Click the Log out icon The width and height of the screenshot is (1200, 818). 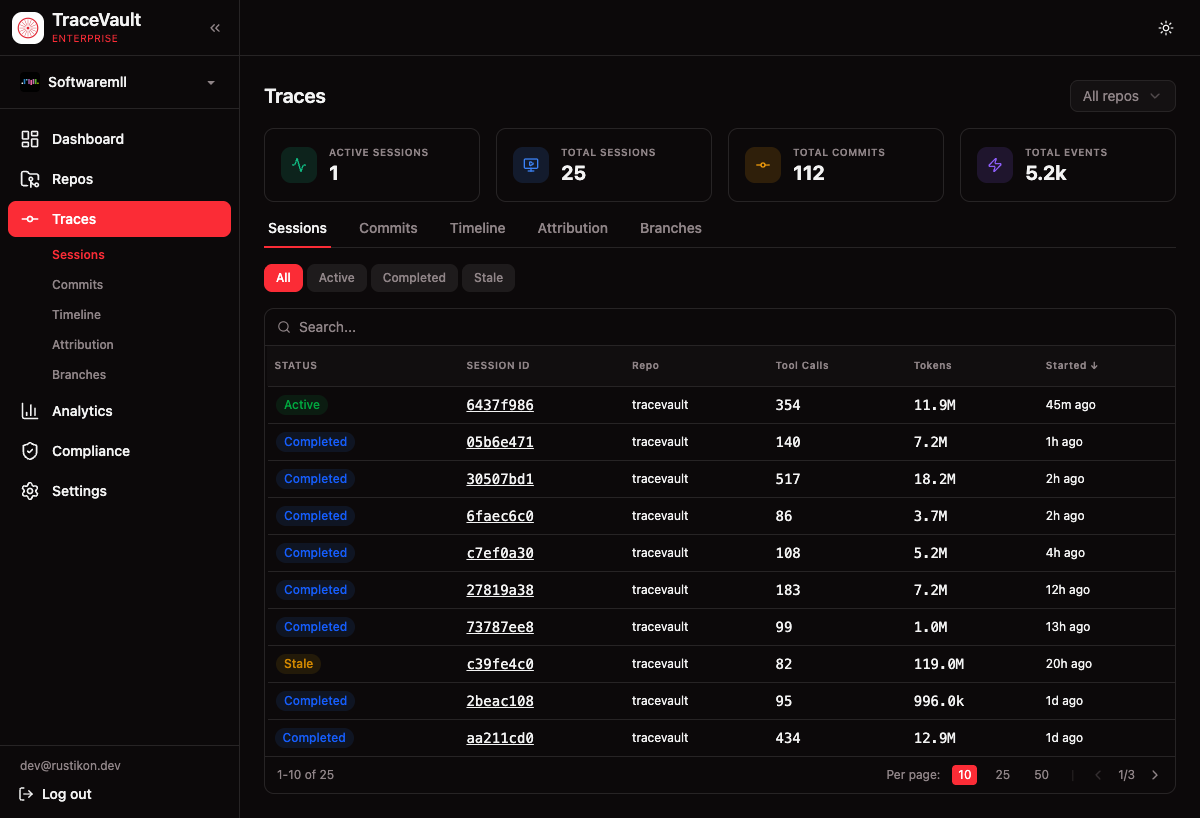coord(27,794)
